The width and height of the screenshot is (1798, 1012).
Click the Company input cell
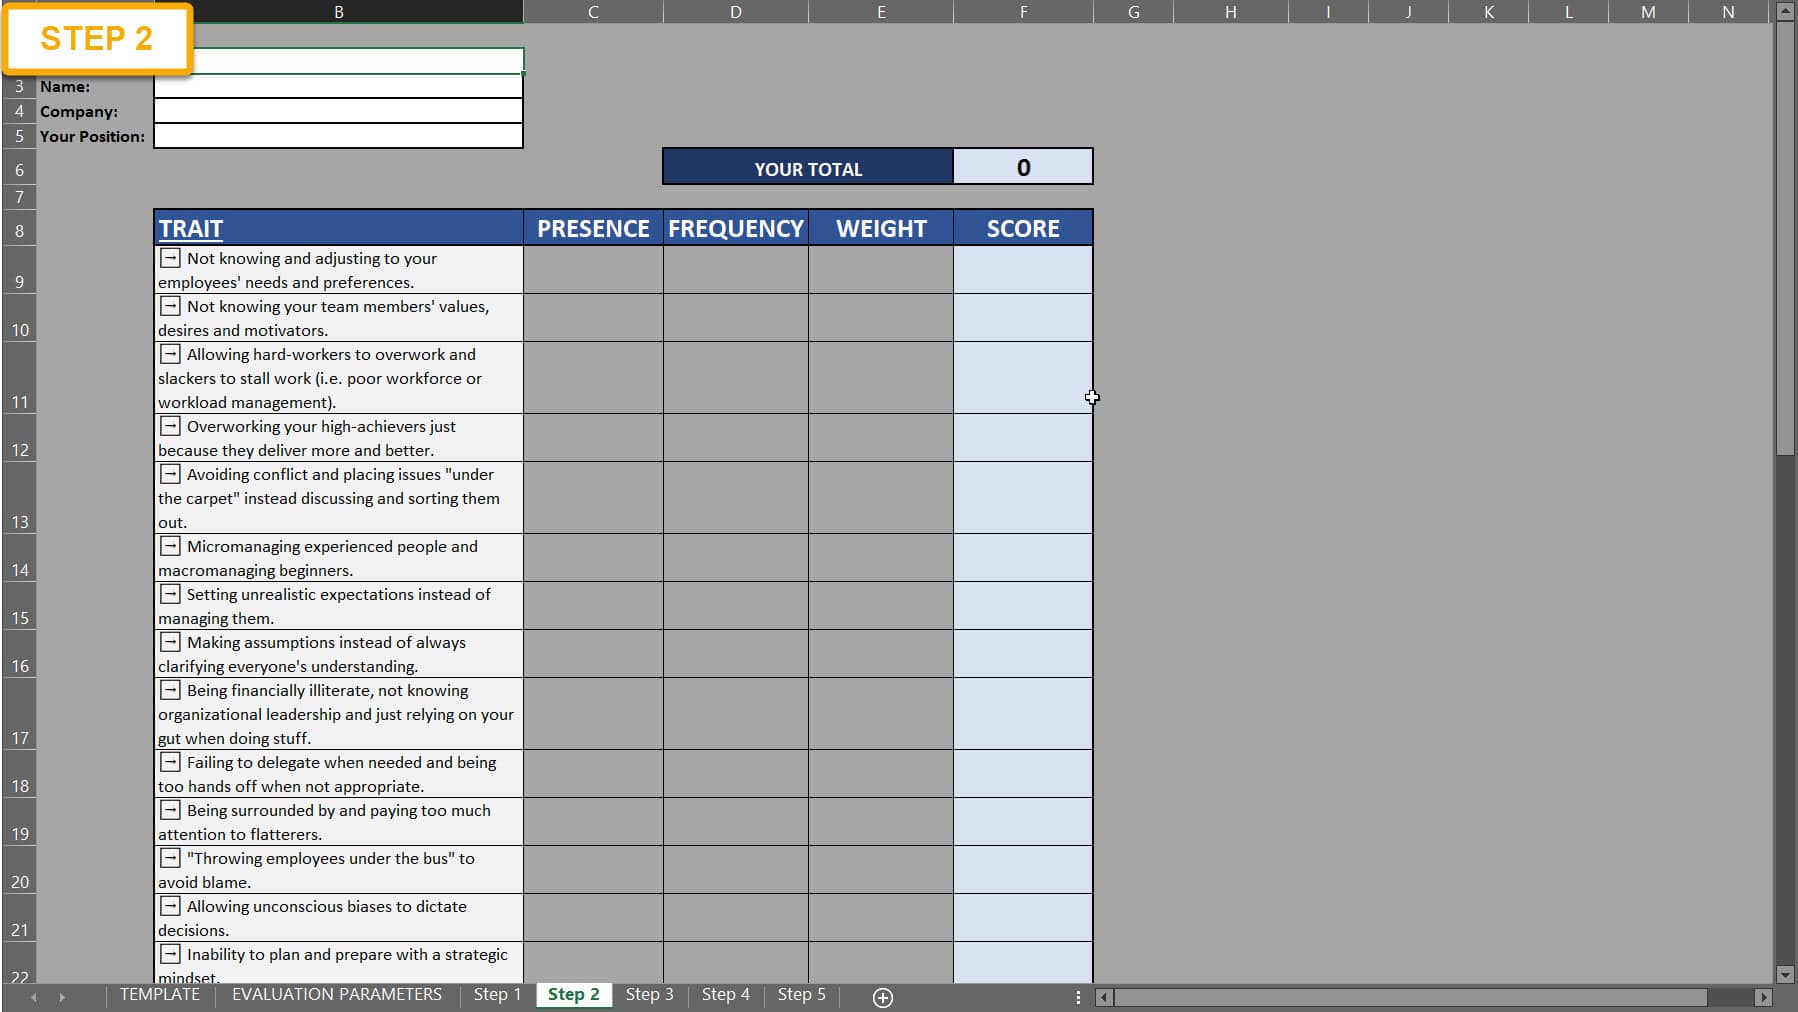tap(338, 111)
